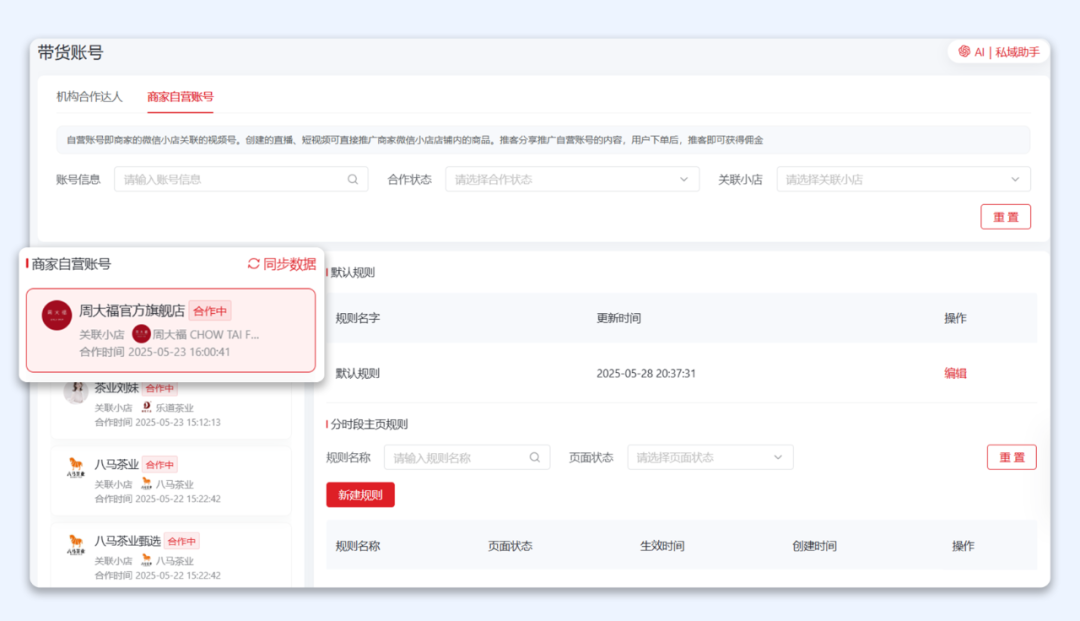Click the small 周大福 CHOW TAI FOOK shop icon
Viewport: 1080px width, 621px height.
(141, 334)
